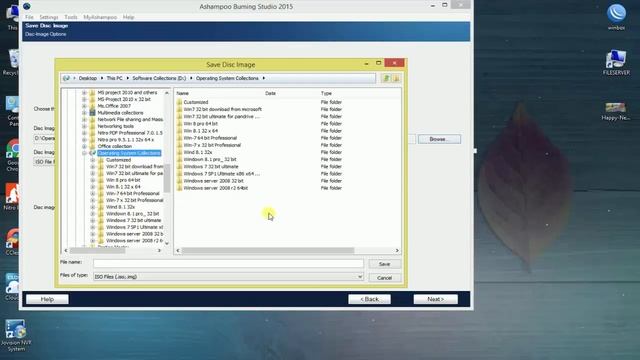Select MS-Project 2010 x 32 bit in tree
Image resolution: width=640 pixels, height=360 pixels.
point(124,99)
